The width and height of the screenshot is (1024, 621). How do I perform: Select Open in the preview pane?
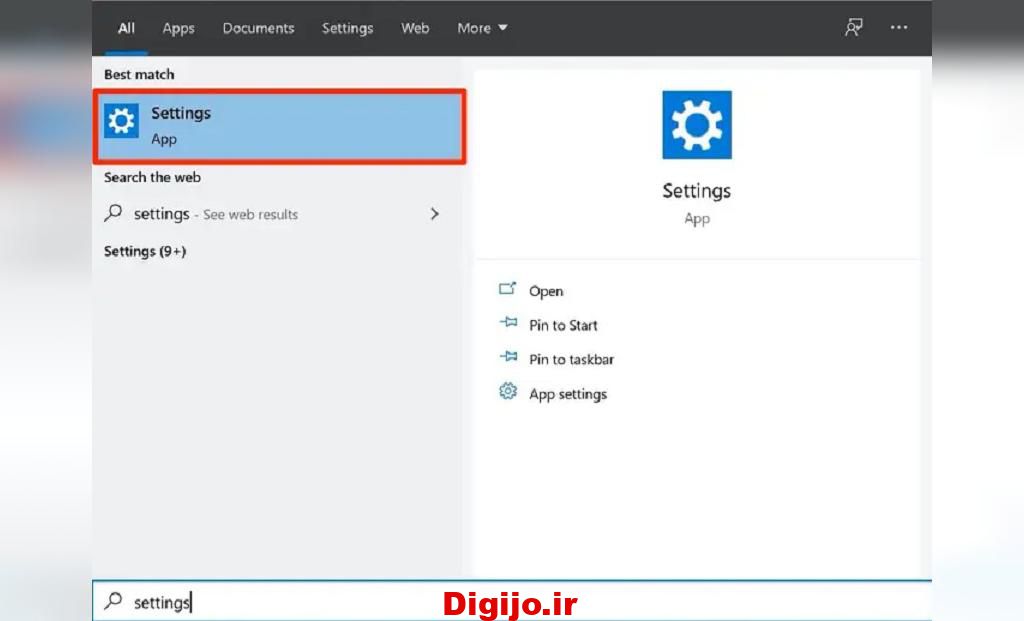click(546, 291)
